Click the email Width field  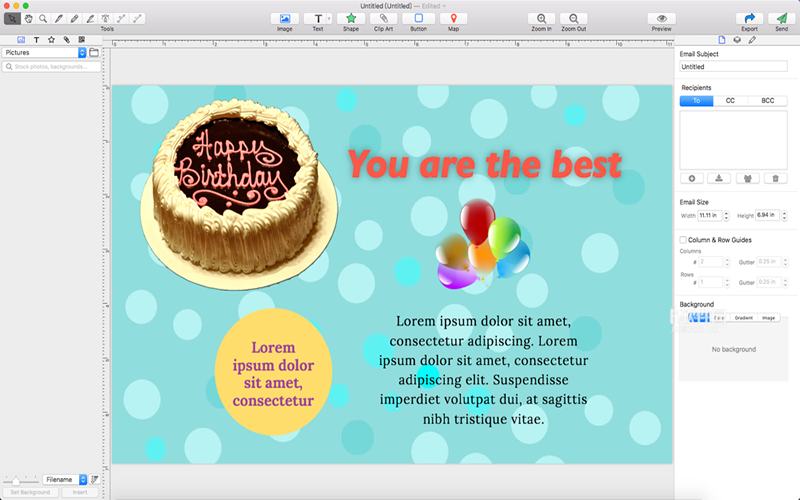(710, 215)
